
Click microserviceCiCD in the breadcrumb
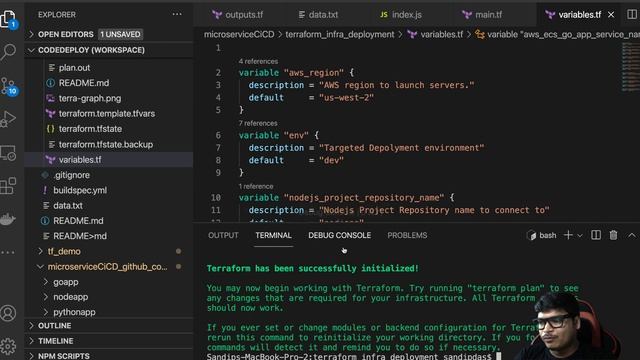pyautogui.click(x=239, y=35)
